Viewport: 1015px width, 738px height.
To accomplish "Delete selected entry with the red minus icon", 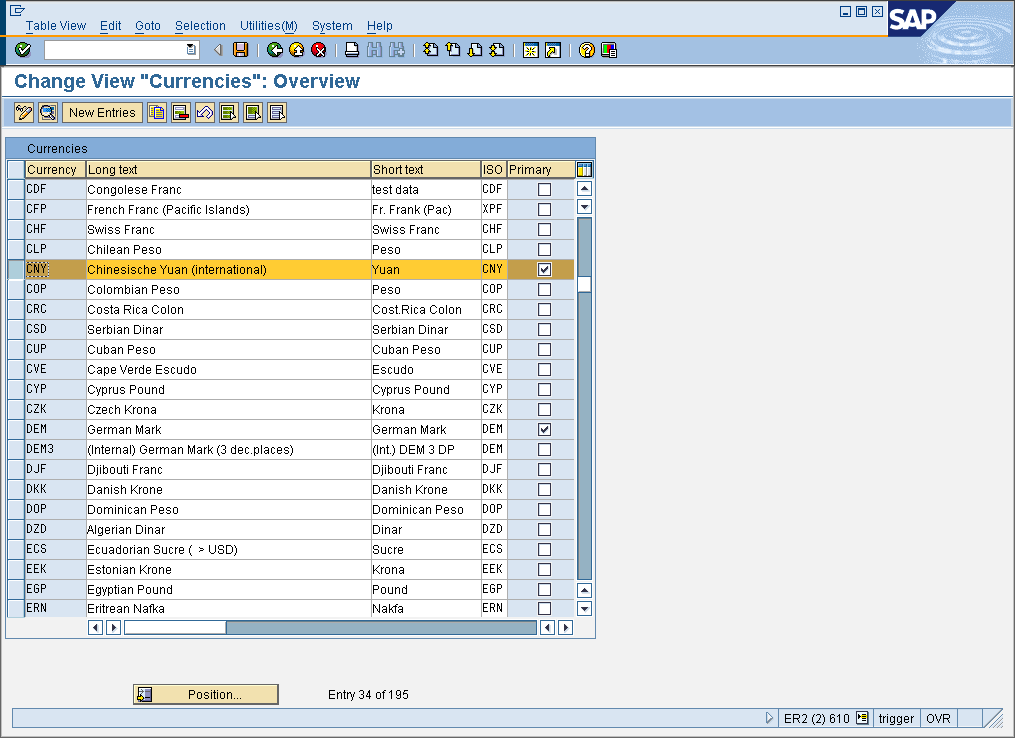I will pyautogui.click(x=181, y=112).
